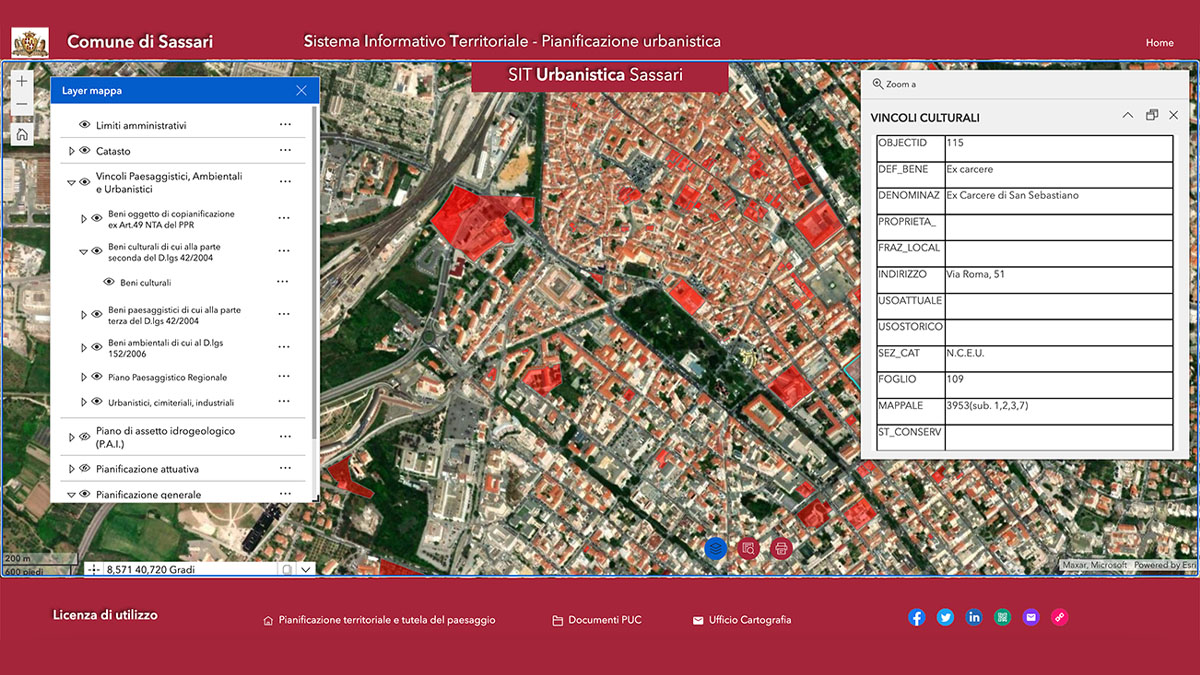Reset map to default home extent
Image resolution: width=1200 pixels, height=675 pixels.
tap(22, 135)
